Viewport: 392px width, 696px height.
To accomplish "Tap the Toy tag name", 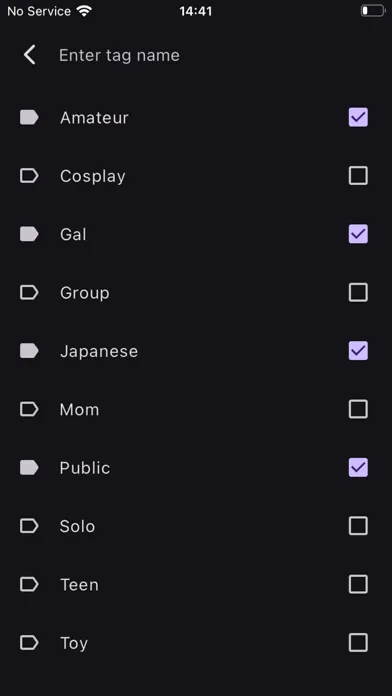I will (74, 643).
